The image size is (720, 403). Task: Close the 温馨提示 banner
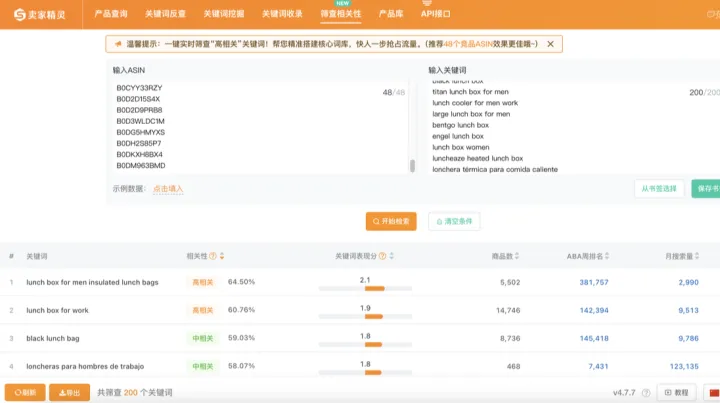point(550,44)
